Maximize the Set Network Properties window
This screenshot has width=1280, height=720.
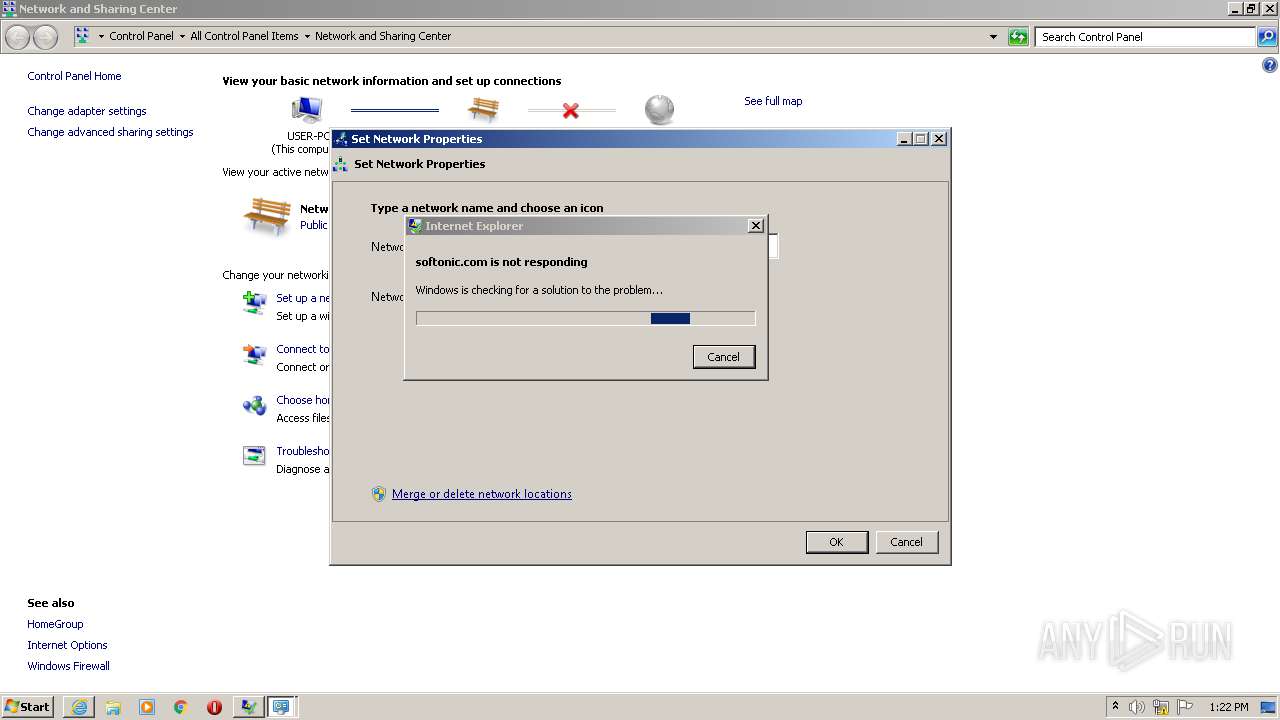coord(921,139)
